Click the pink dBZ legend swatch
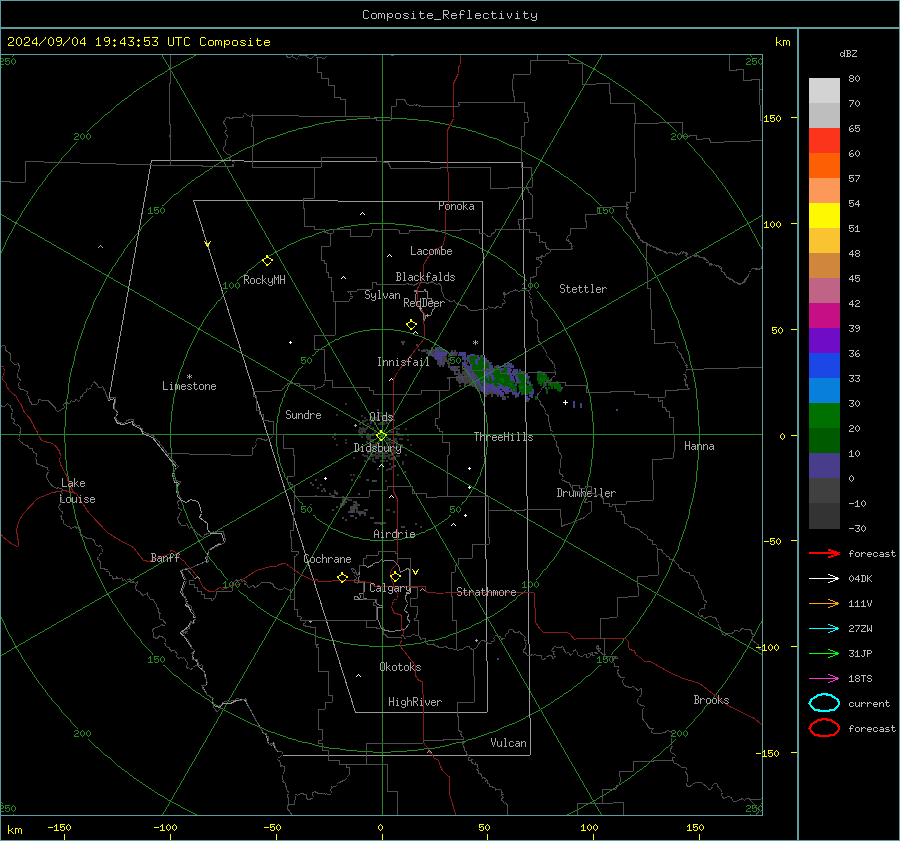The width and height of the screenshot is (900, 841). [x=824, y=290]
